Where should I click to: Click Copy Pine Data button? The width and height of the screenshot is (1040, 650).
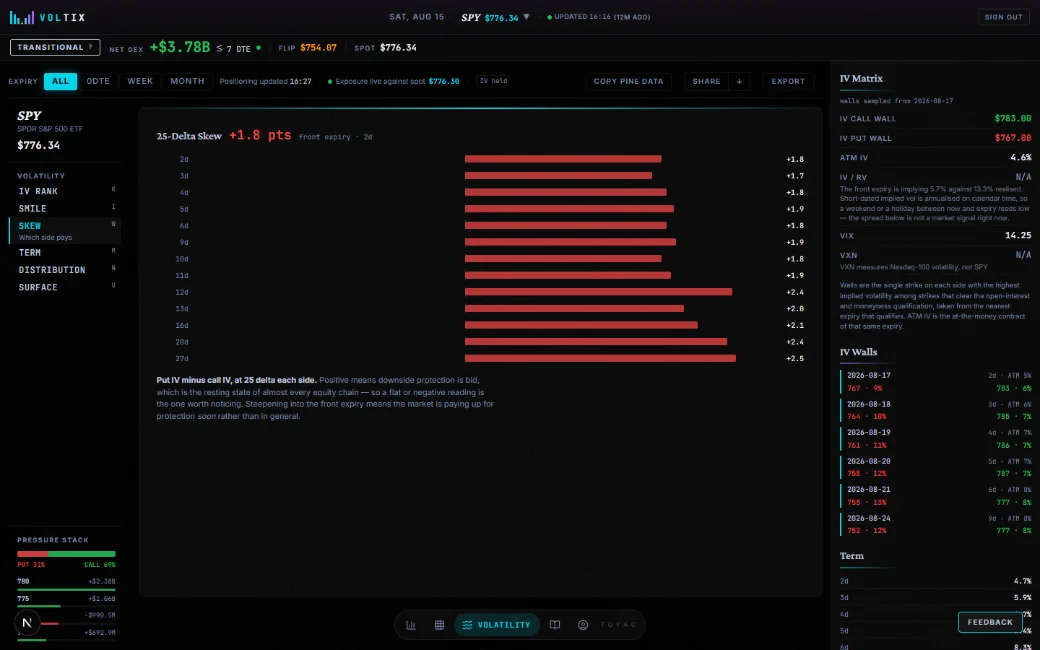628,81
